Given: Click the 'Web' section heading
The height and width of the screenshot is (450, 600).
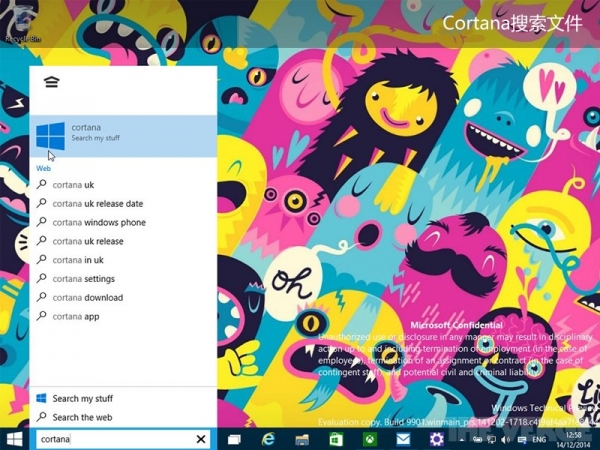Looking at the screenshot, I should point(43,168).
